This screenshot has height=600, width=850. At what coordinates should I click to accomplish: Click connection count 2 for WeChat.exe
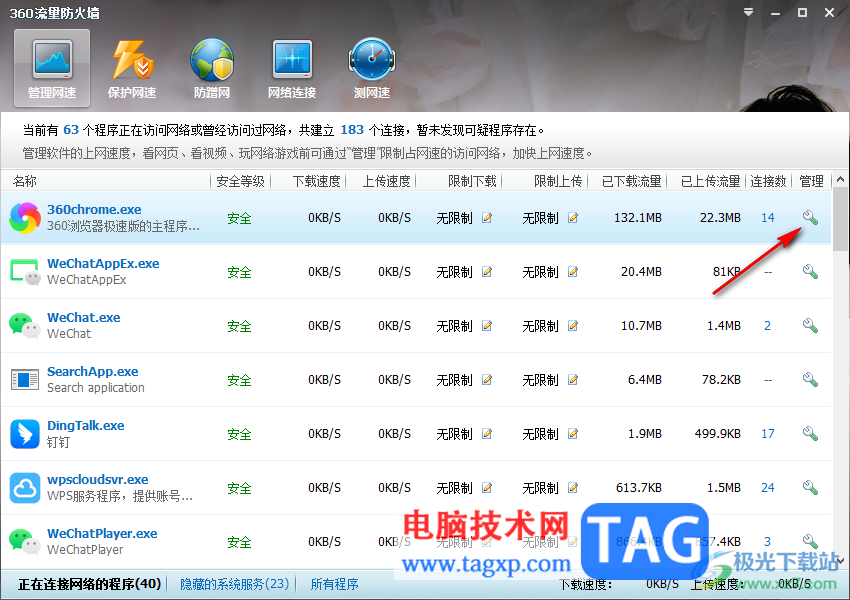(768, 326)
